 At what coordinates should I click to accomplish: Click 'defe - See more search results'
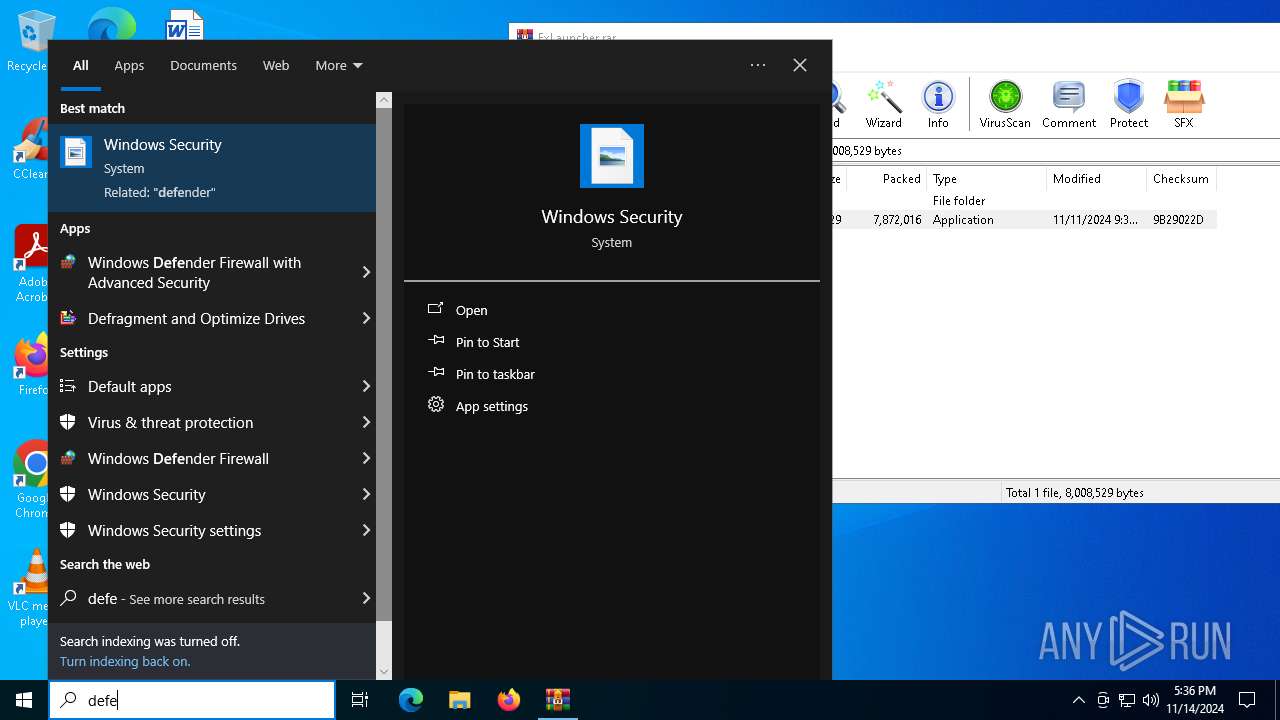(x=176, y=599)
